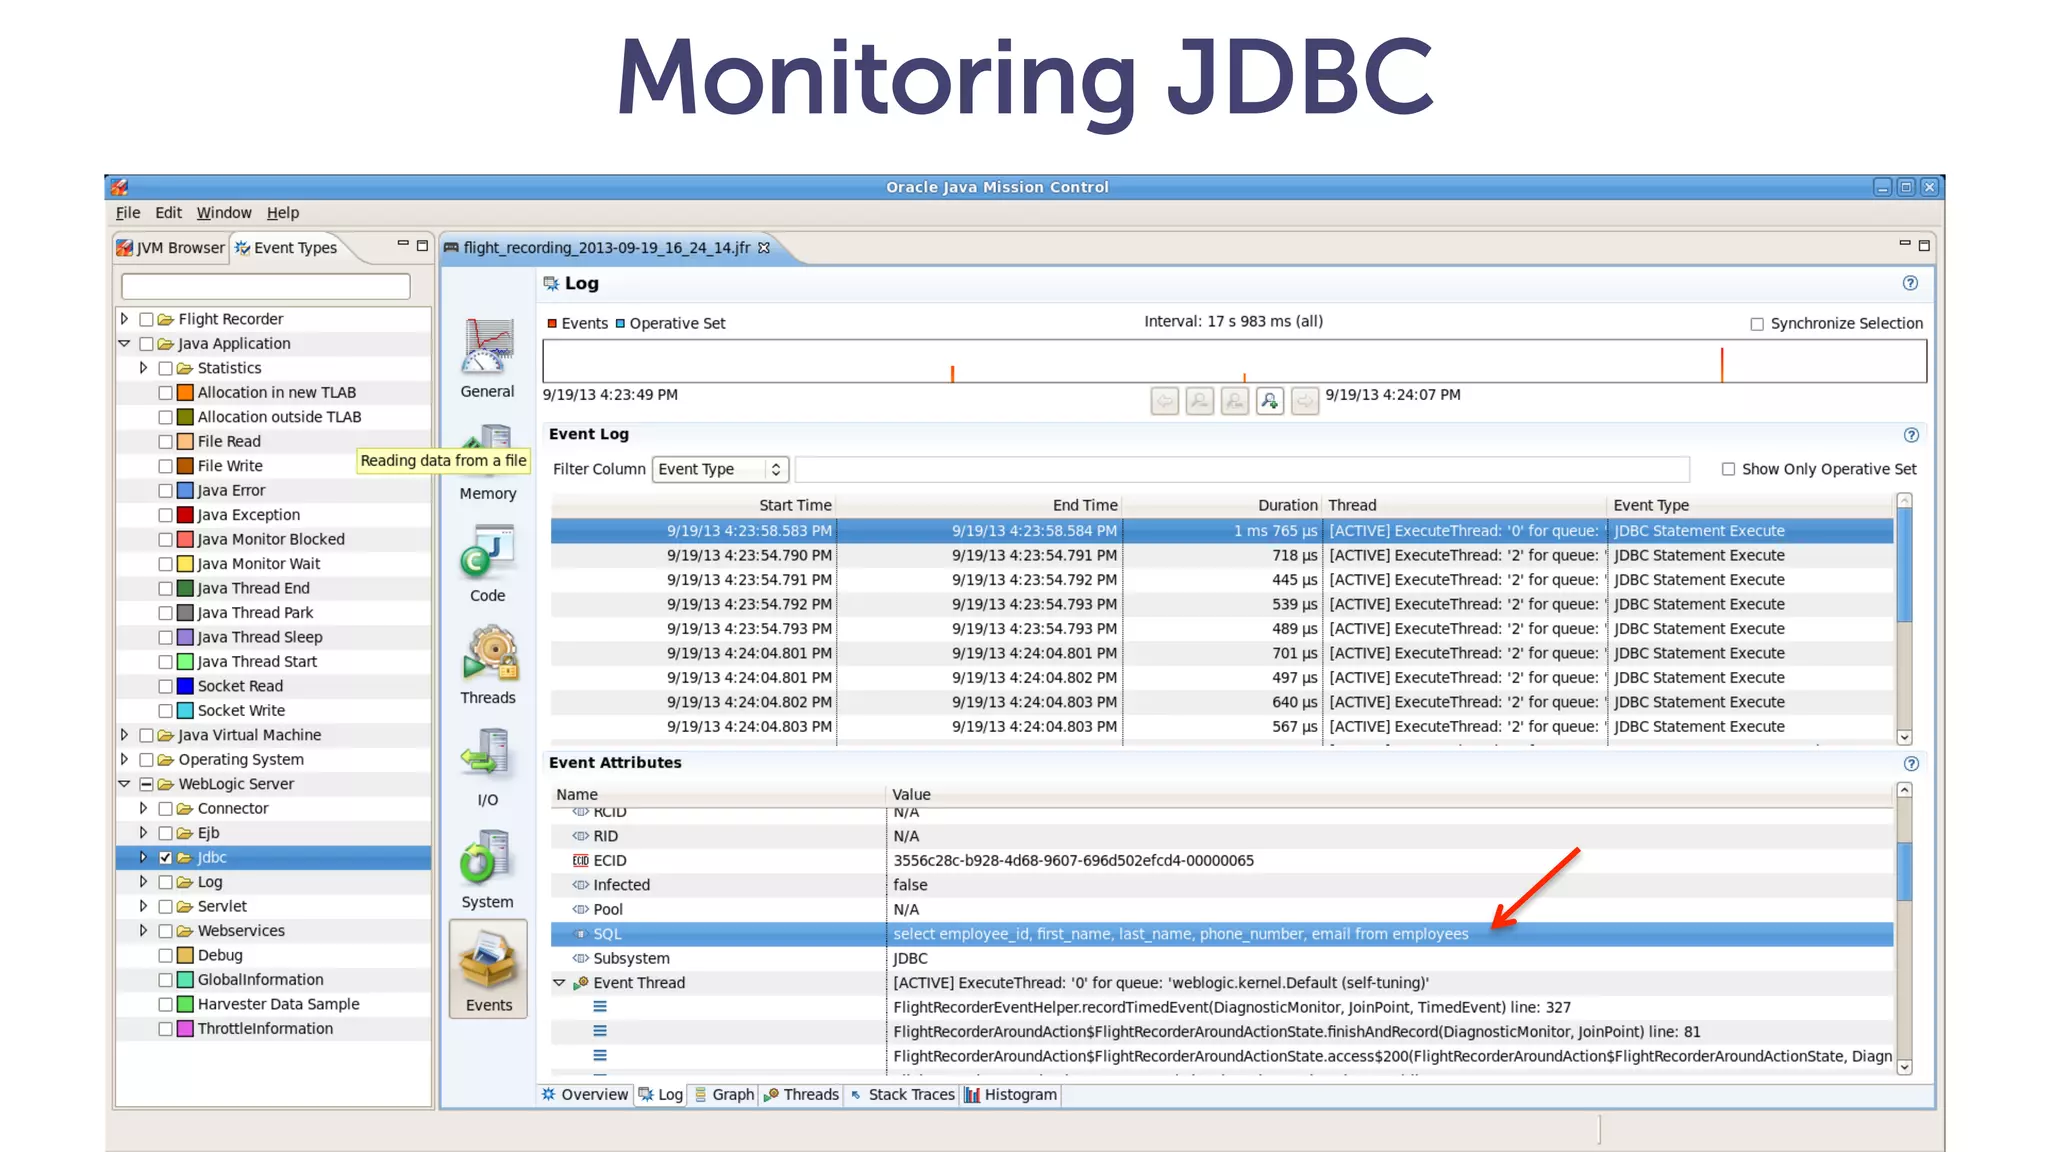Image resolution: width=2048 pixels, height=1152 pixels.
Task: Expand the Java Virtual Machine node
Action: (x=124, y=735)
